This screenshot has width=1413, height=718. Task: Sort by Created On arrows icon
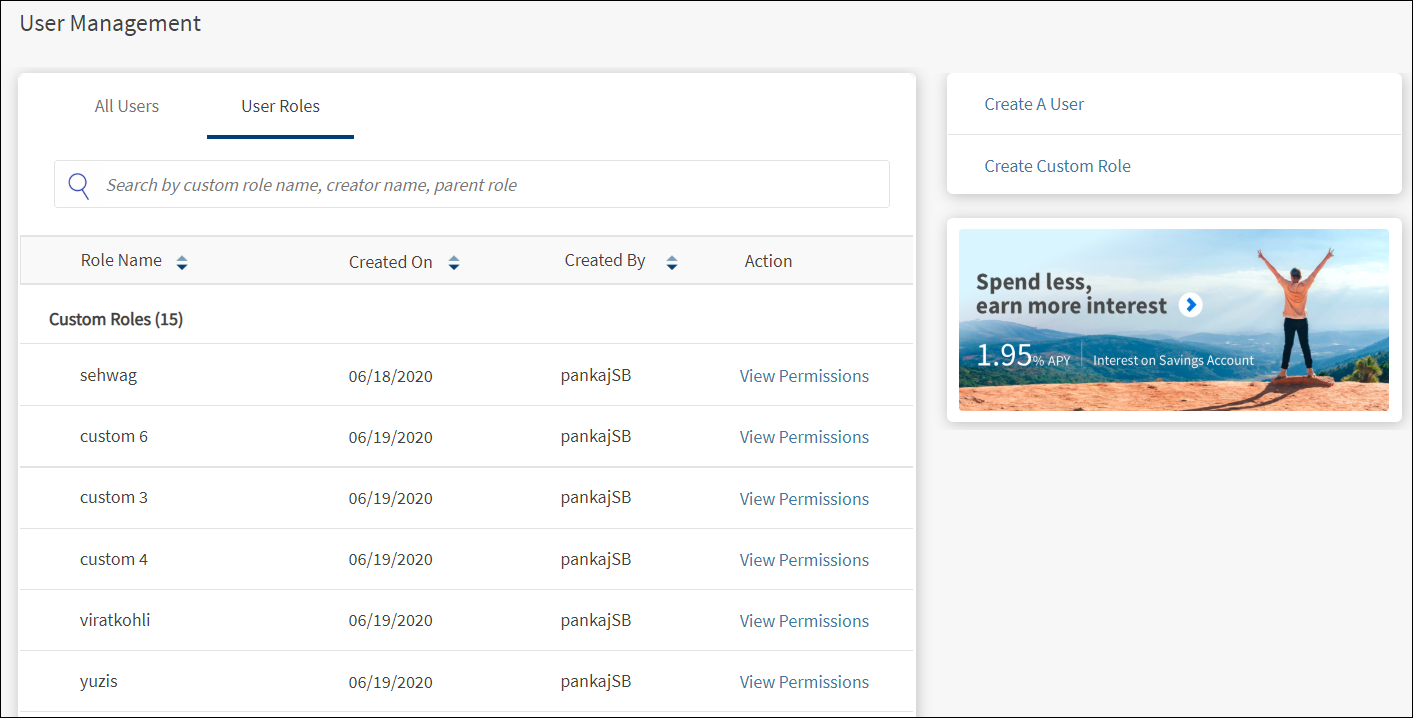point(454,263)
